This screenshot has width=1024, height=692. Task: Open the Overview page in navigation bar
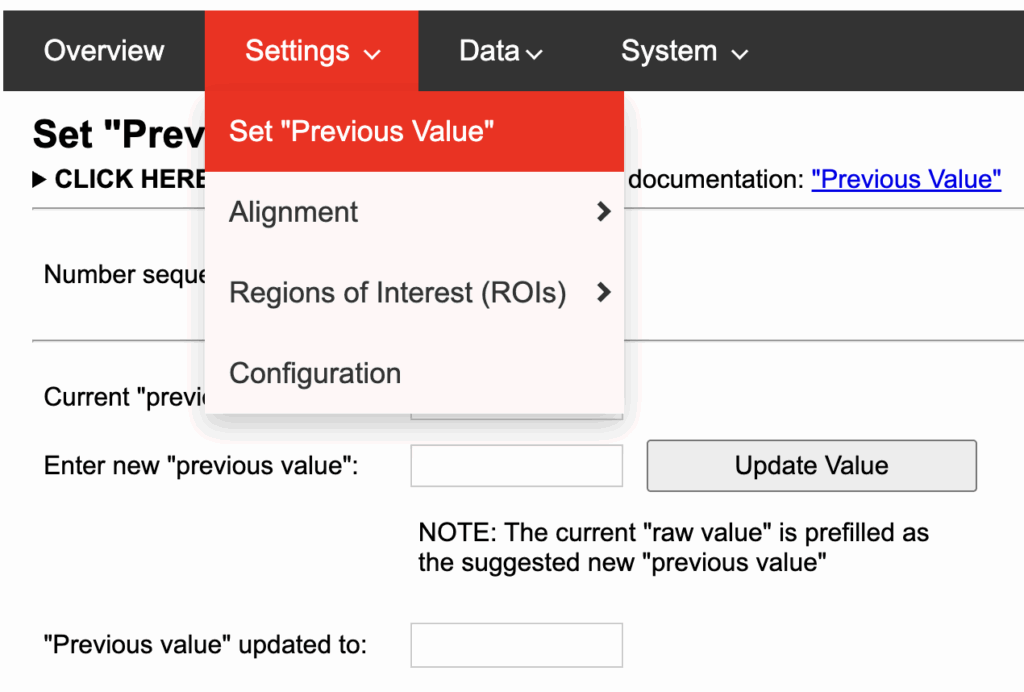[104, 51]
